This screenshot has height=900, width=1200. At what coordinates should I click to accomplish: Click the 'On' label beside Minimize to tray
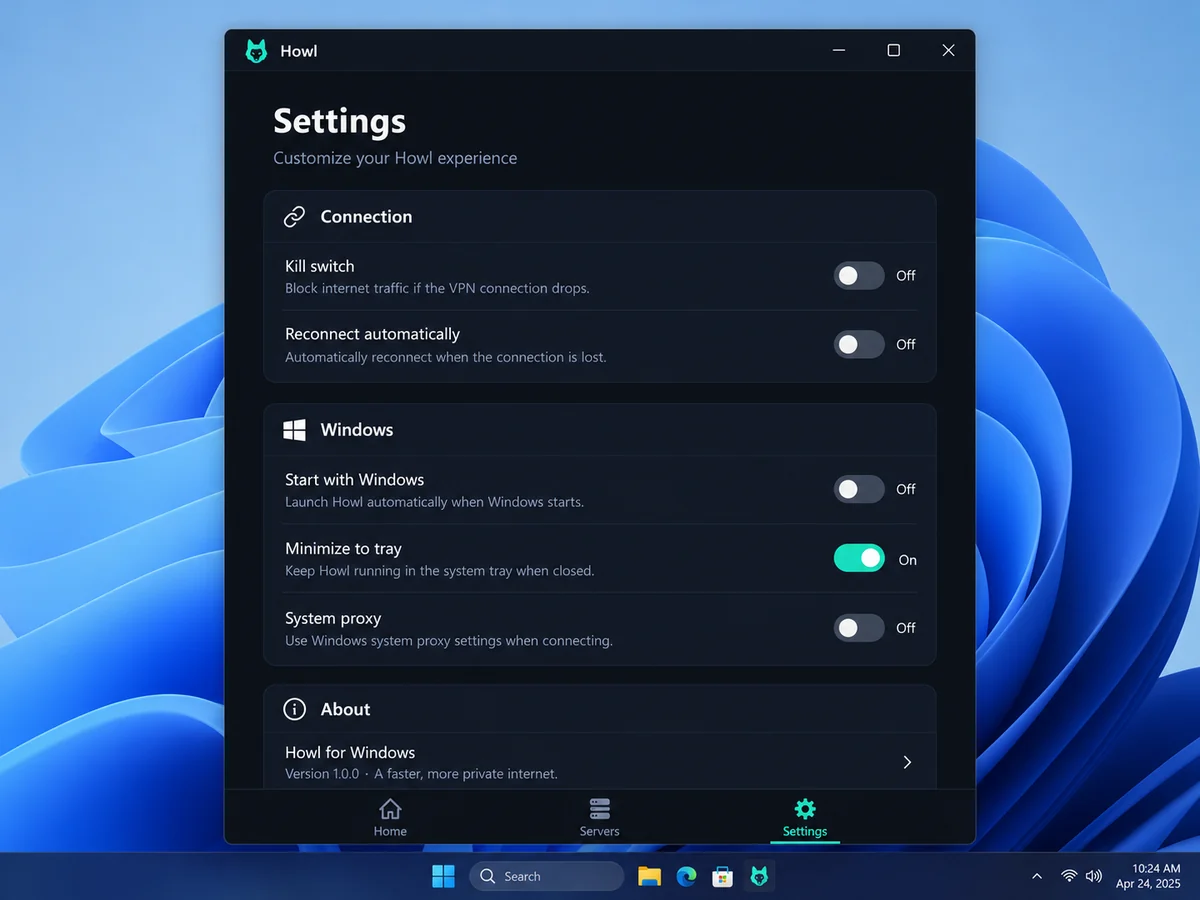tap(907, 560)
